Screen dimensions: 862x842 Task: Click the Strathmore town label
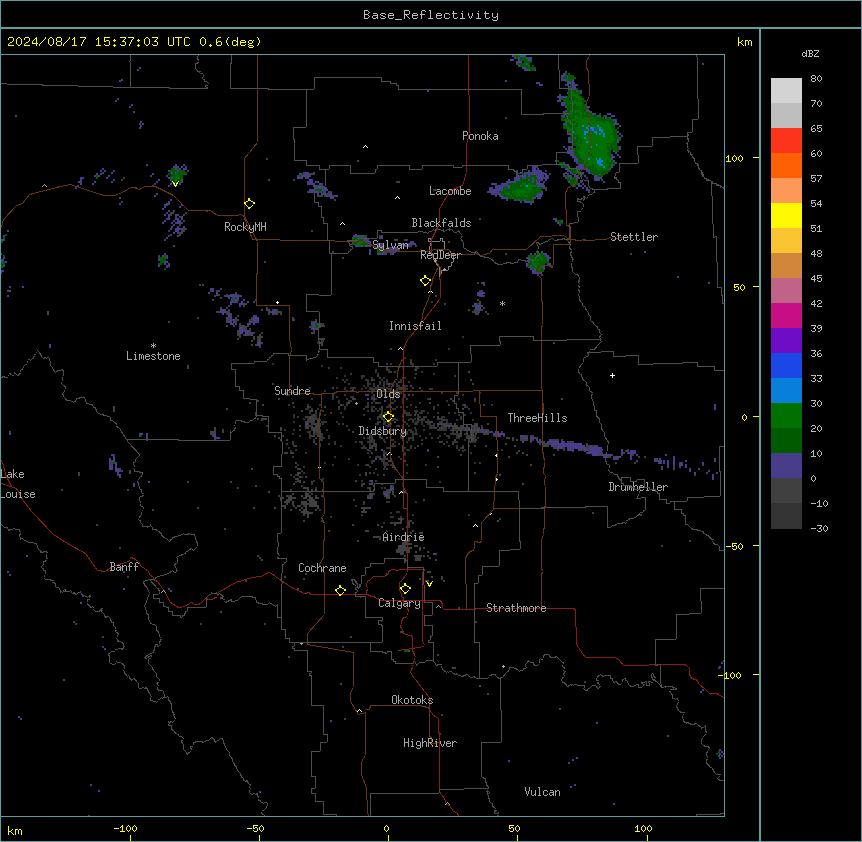click(516, 608)
